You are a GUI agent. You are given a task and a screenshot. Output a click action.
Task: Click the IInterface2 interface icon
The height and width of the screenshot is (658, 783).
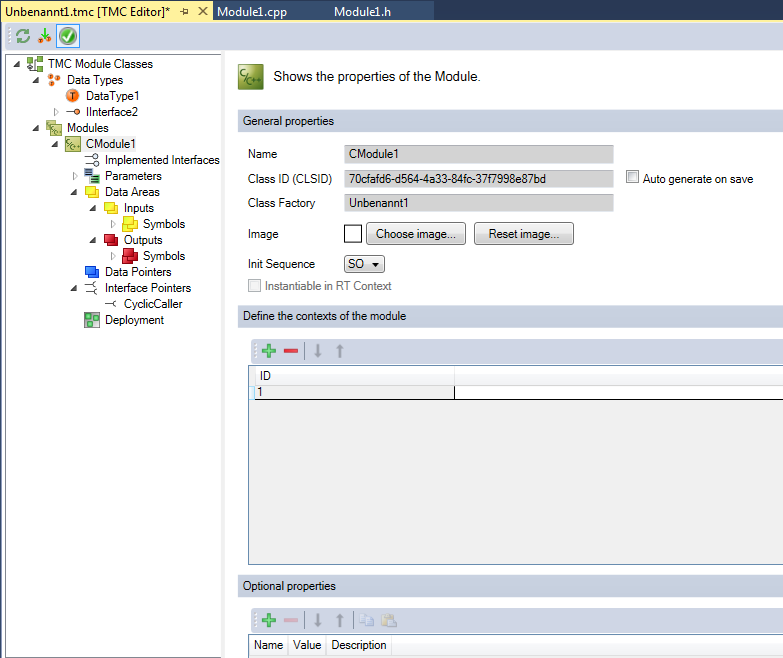73,112
